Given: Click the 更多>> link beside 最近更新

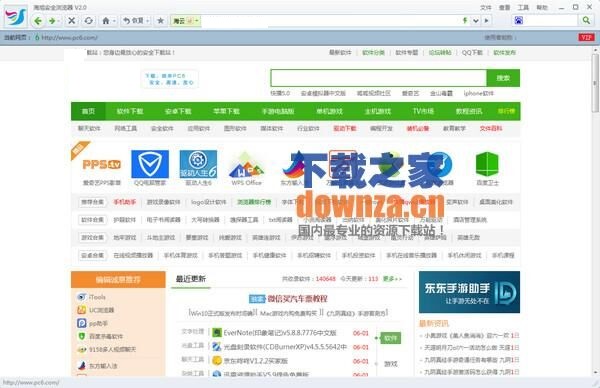Looking at the screenshot, I should click(x=393, y=279).
